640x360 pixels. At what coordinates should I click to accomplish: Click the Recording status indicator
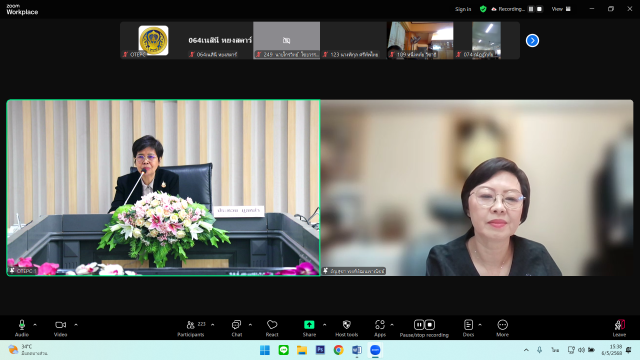click(x=508, y=9)
